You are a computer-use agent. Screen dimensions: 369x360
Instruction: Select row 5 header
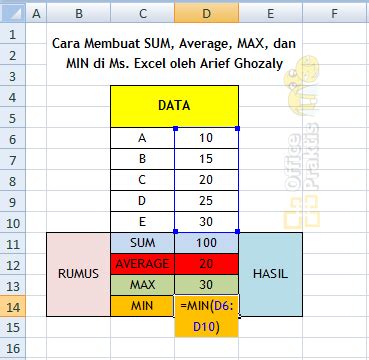[x=12, y=118]
